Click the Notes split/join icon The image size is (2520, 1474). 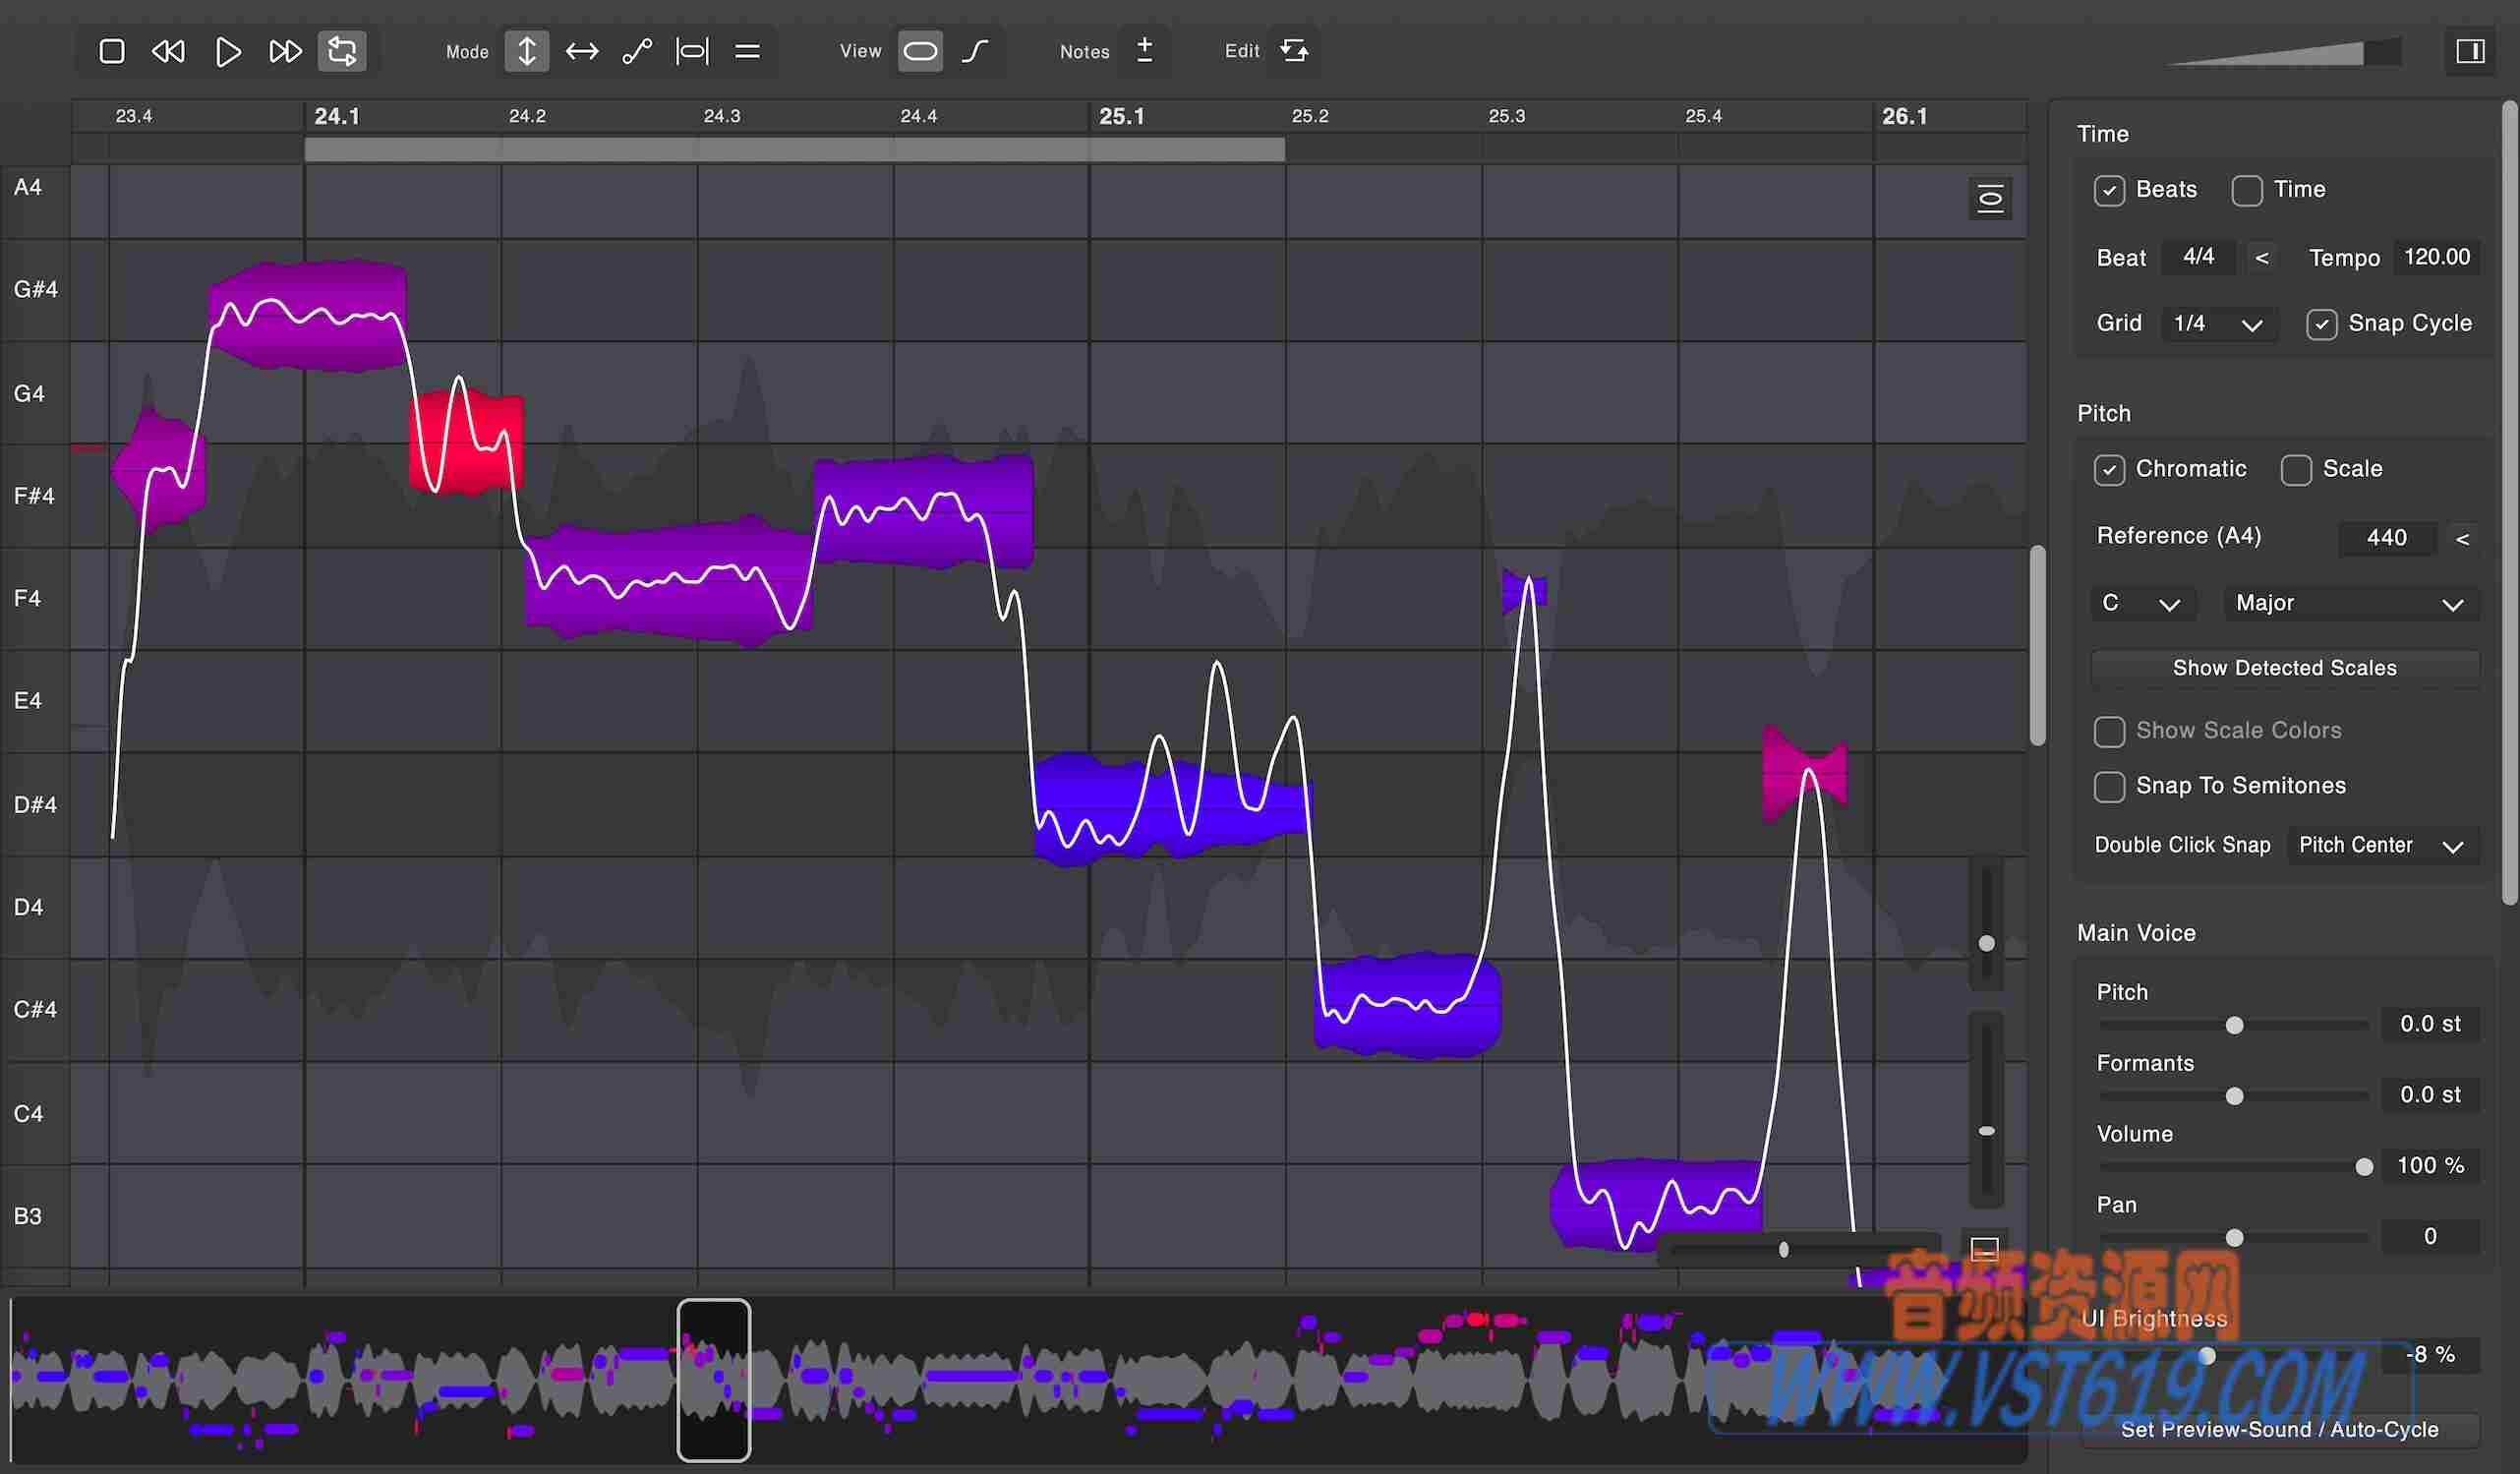(x=1145, y=51)
